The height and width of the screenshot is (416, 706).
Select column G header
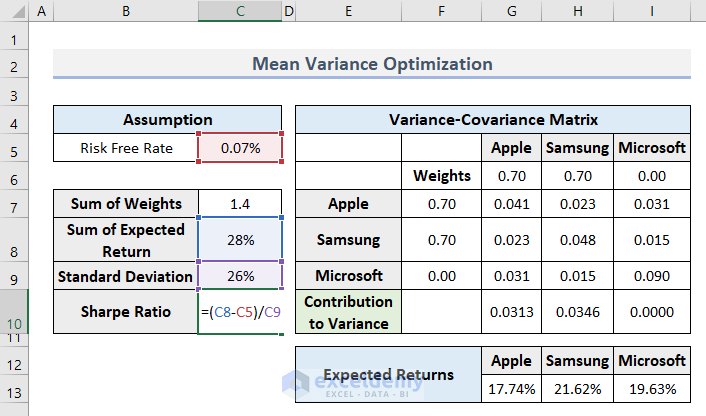pyautogui.click(x=512, y=11)
